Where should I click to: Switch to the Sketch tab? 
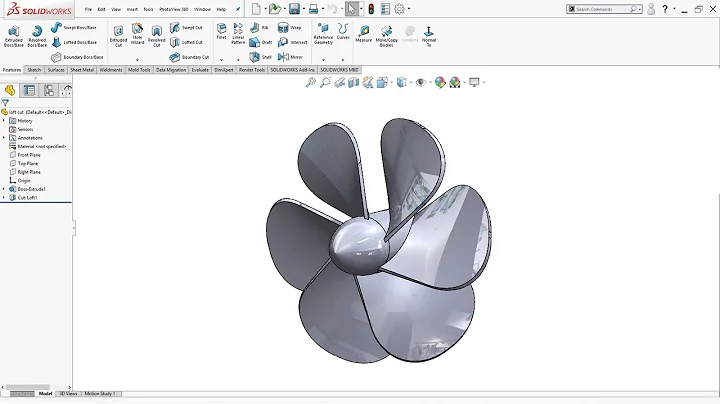point(34,70)
